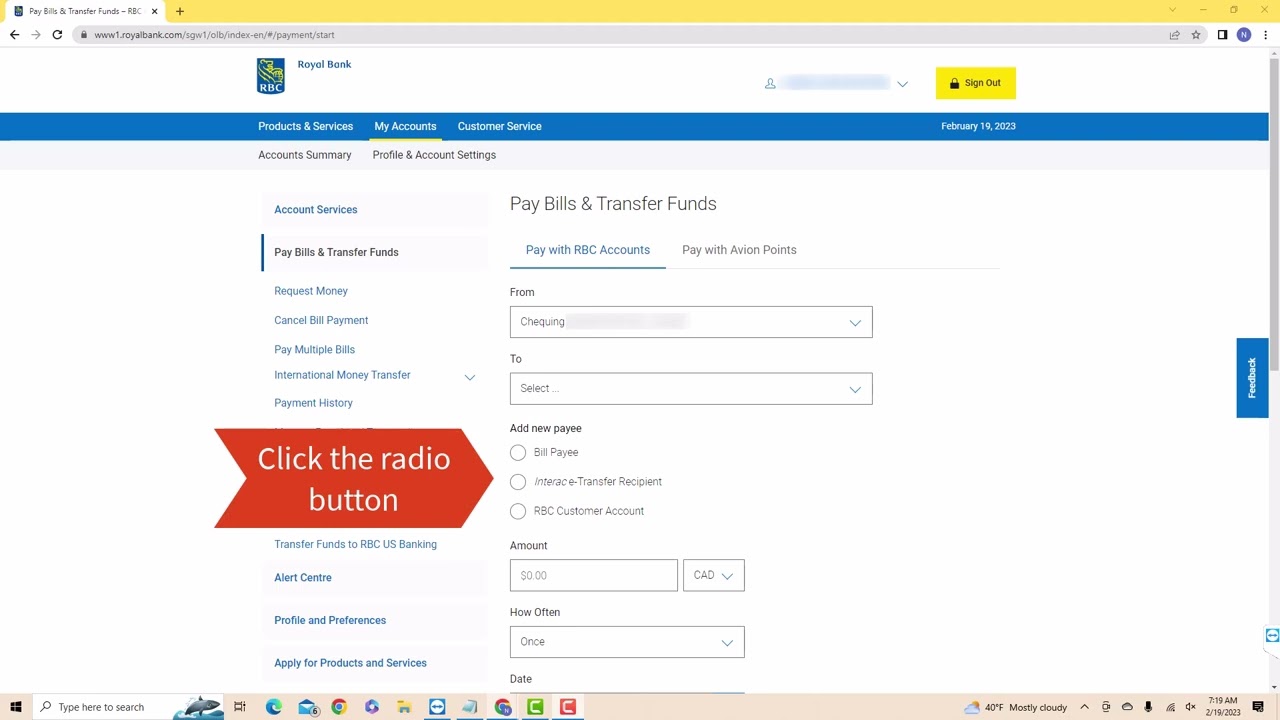Close the Pay Bills & Transfer Funds browser tab

154,11
